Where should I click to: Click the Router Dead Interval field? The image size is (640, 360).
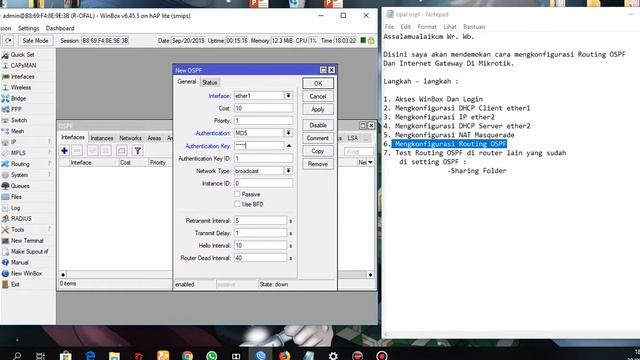[x=260, y=258]
